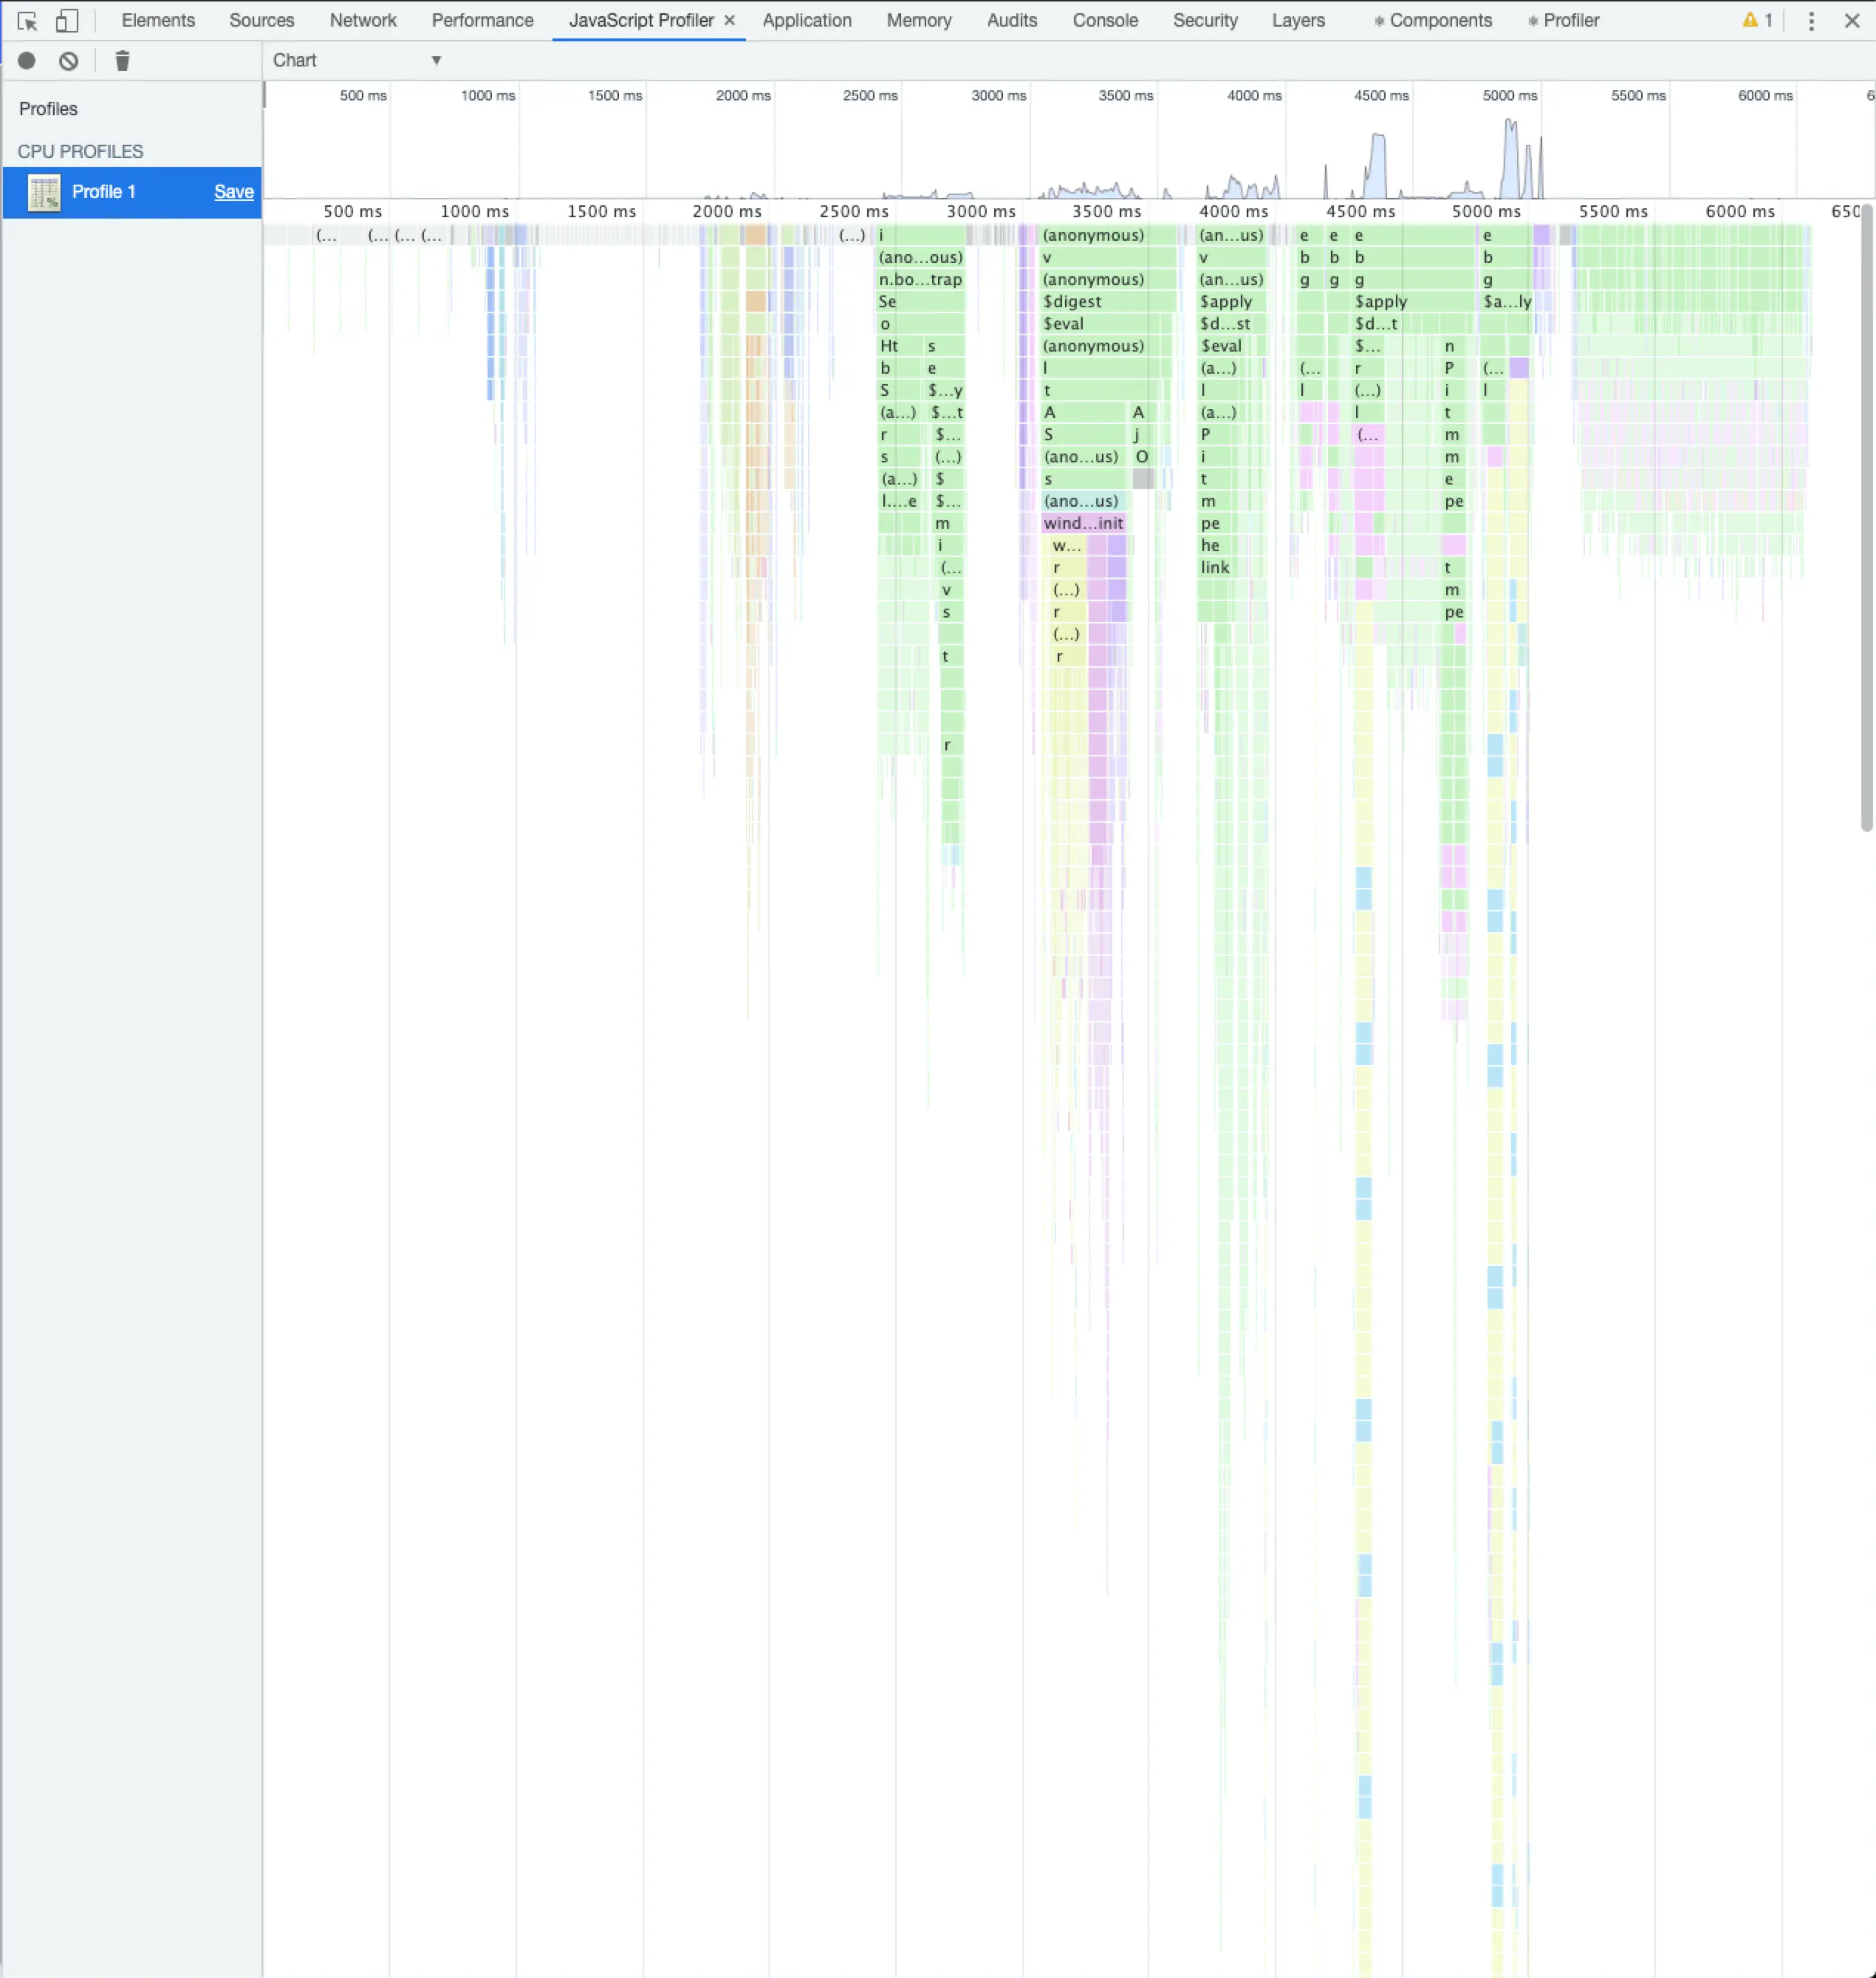Image resolution: width=1876 pixels, height=1978 pixels.
Task: Click the yellow warning count icon
Action: [1756, 20]
